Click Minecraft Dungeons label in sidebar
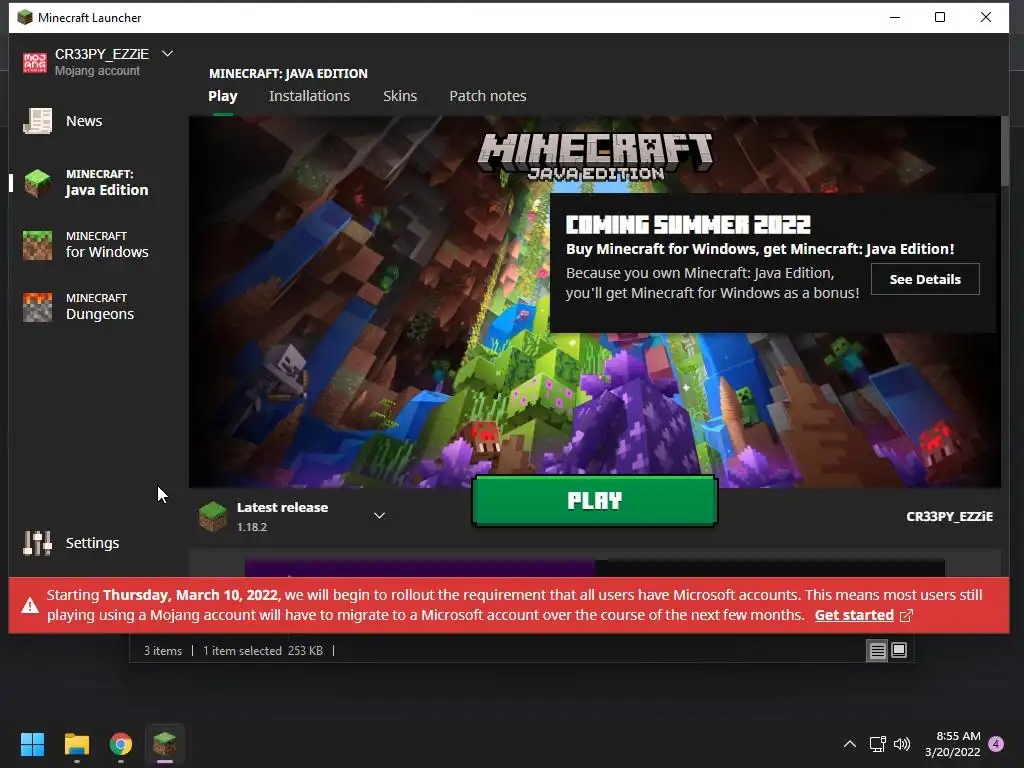 [100, 307]
